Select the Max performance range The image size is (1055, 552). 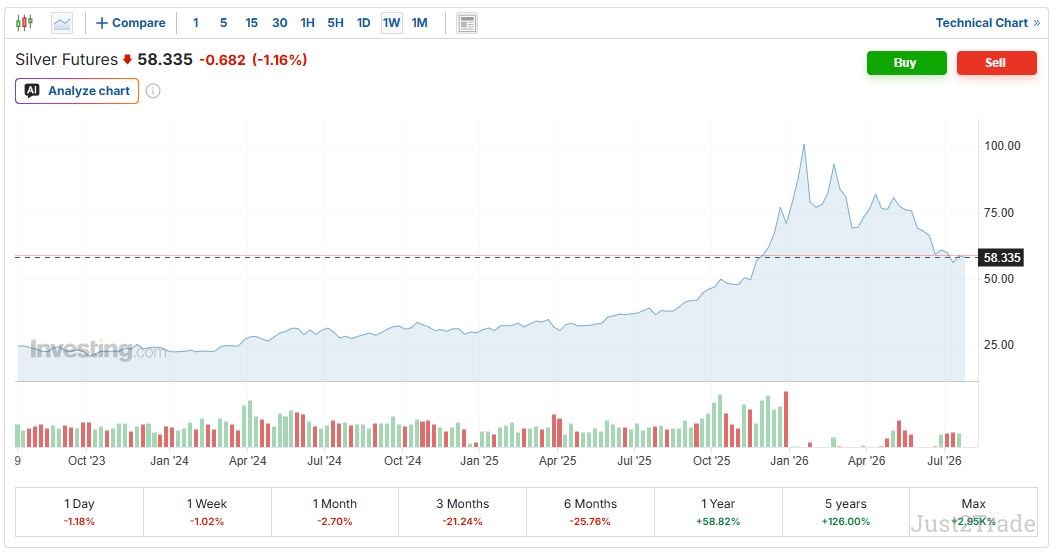974,512
